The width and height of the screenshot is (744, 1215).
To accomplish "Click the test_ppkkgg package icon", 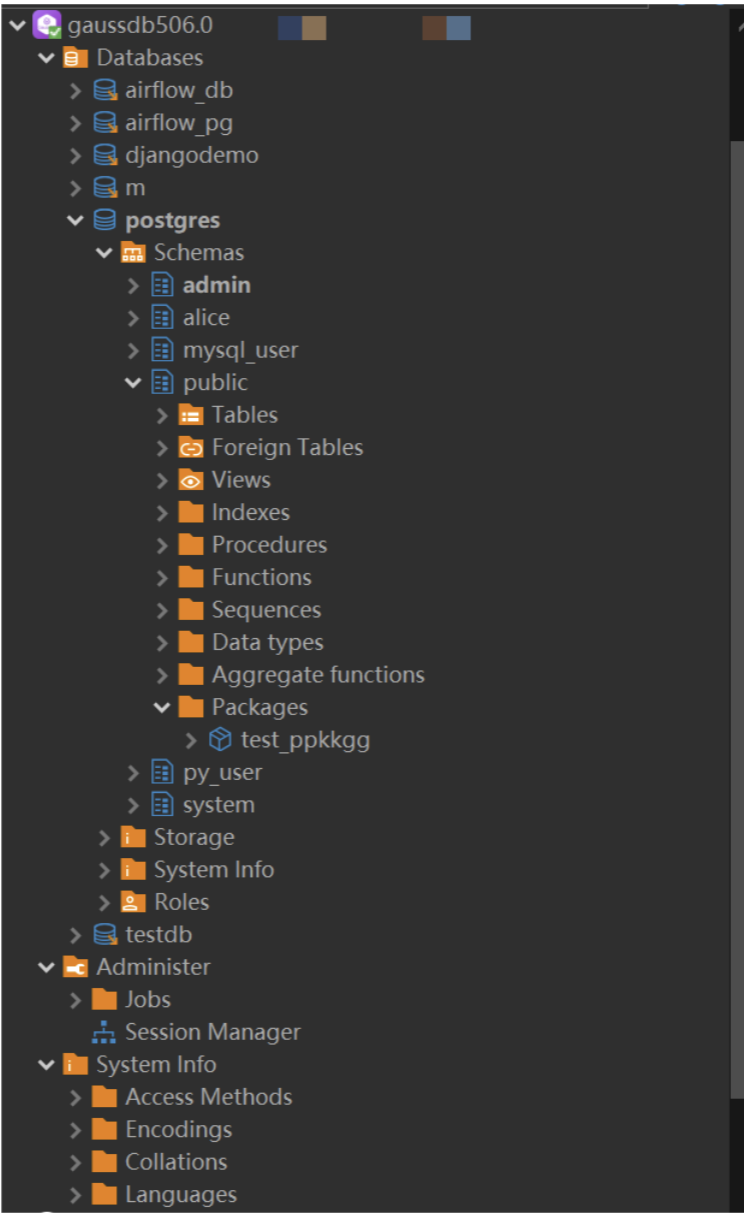I will 220,740.
